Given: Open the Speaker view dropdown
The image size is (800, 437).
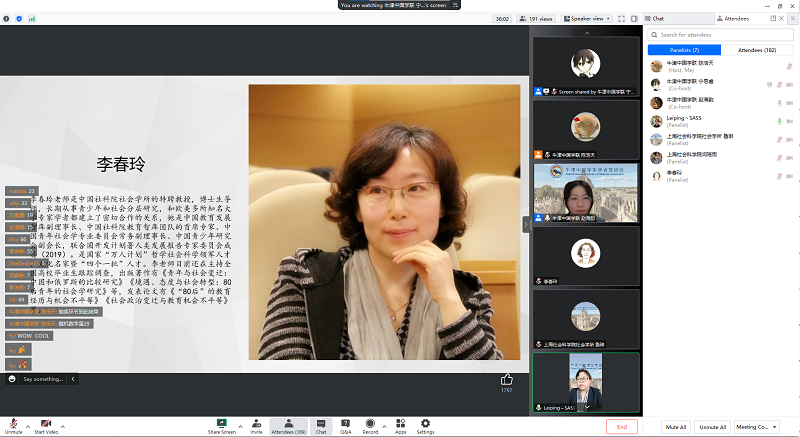Looking at the screenshot, I should [587, 18].
